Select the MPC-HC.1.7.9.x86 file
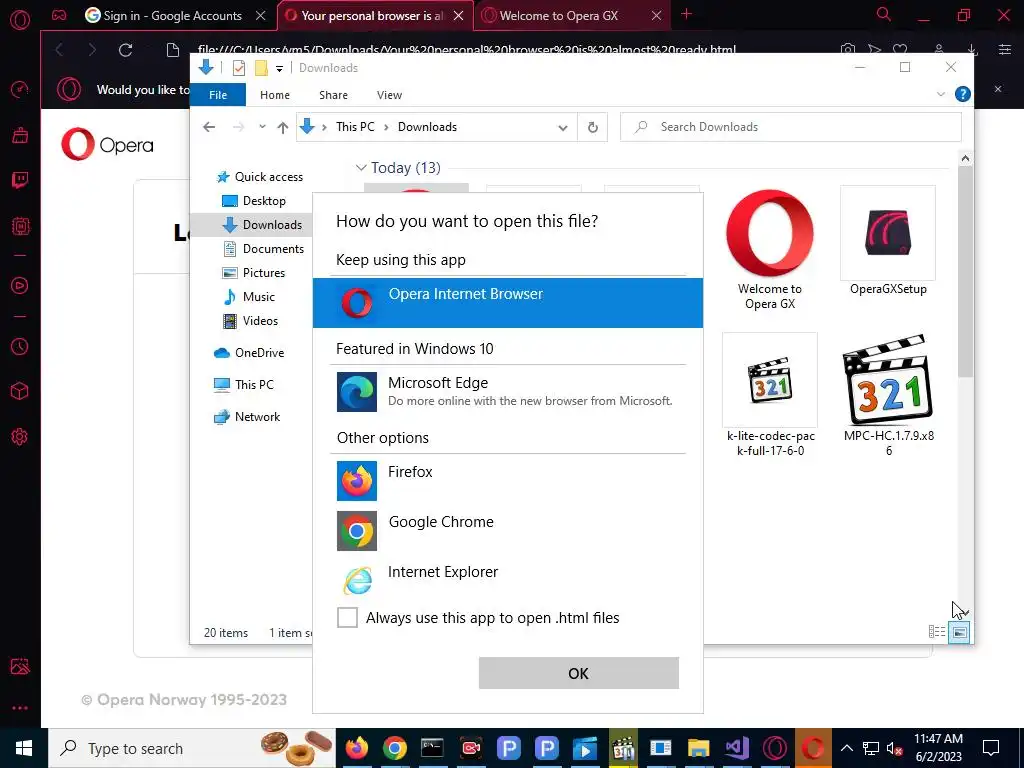This screenshot has width=1024, height=768. click(888, 395)
